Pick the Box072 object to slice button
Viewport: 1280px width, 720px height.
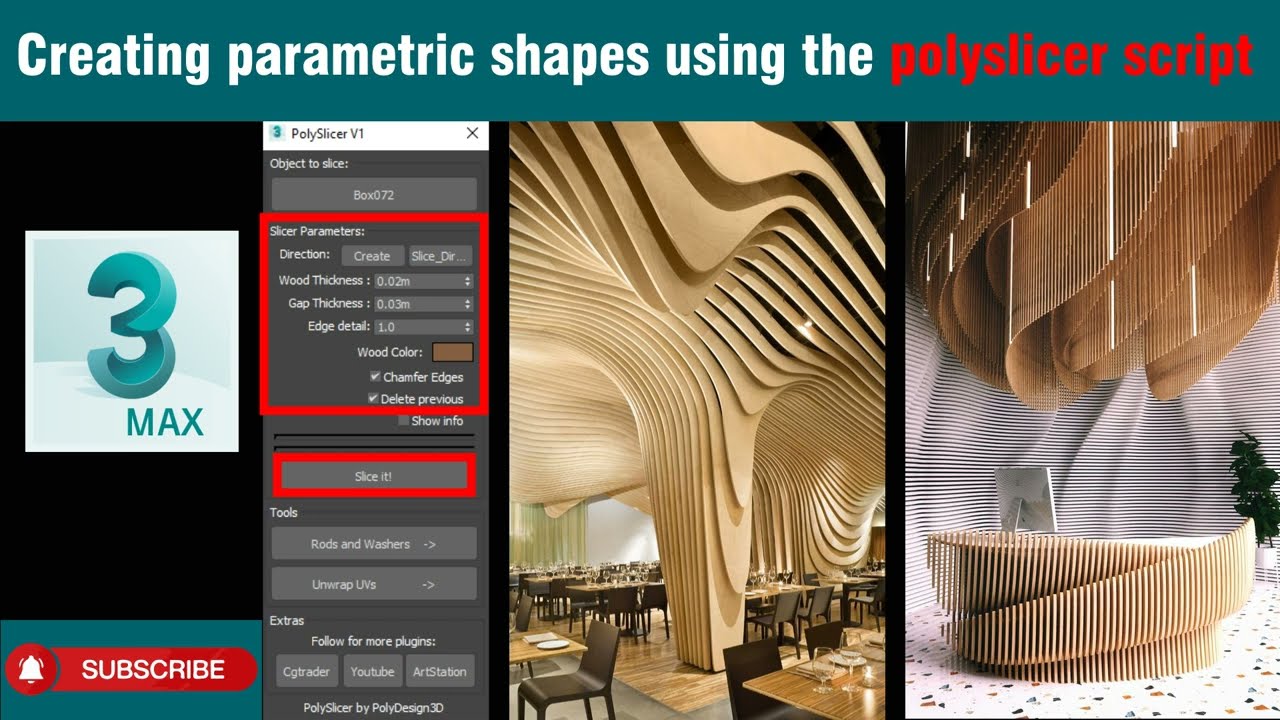tap(374, 195)
